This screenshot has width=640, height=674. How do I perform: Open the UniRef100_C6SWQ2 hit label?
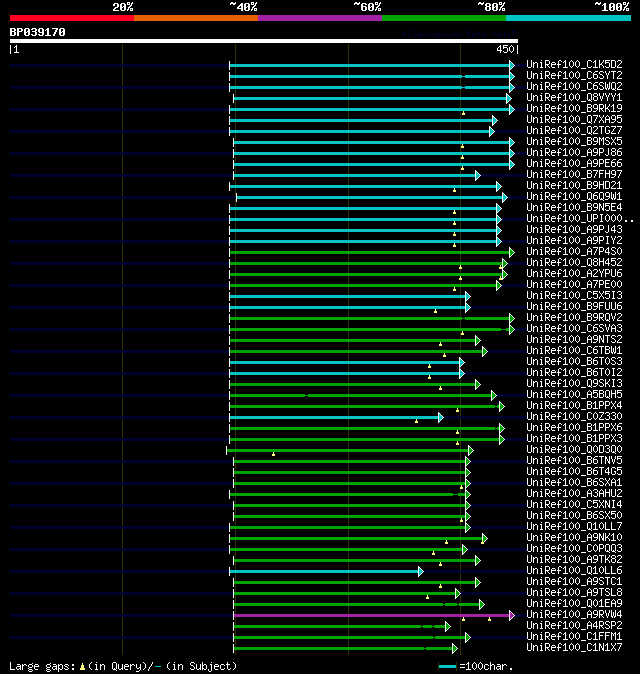(x=574, y=86)
